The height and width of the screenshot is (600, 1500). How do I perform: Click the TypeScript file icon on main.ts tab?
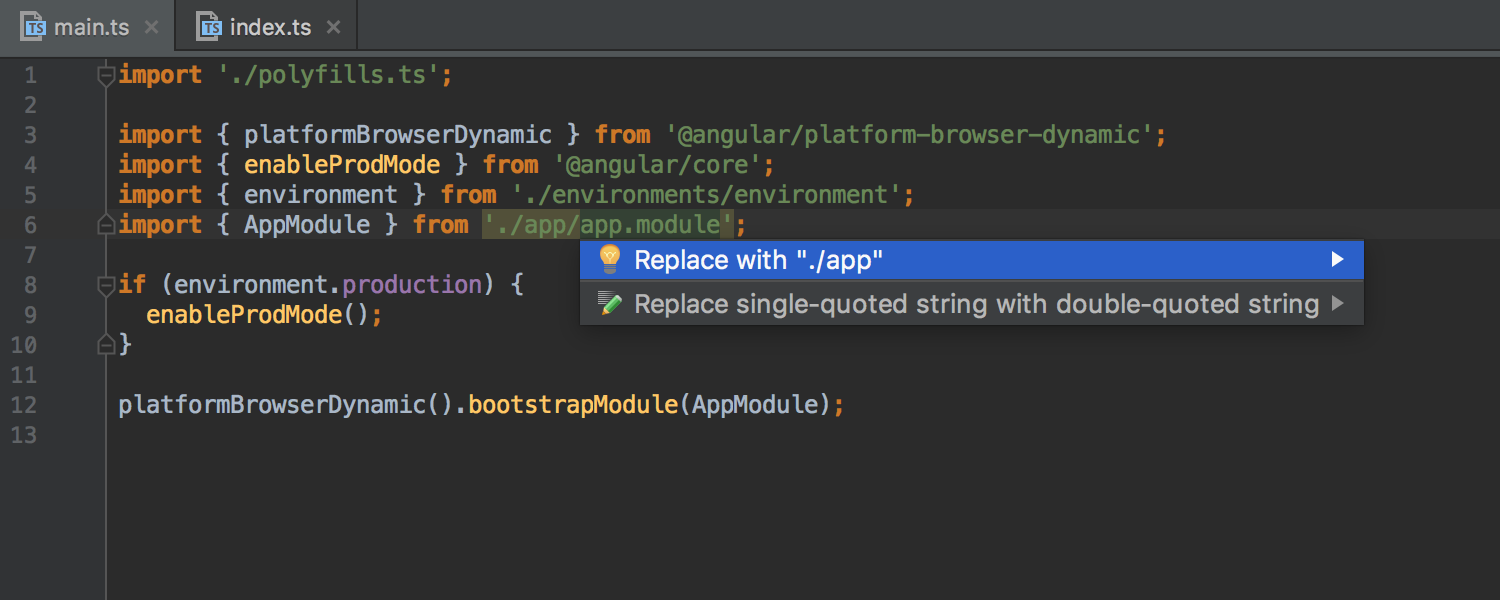[x=34, y=26]
